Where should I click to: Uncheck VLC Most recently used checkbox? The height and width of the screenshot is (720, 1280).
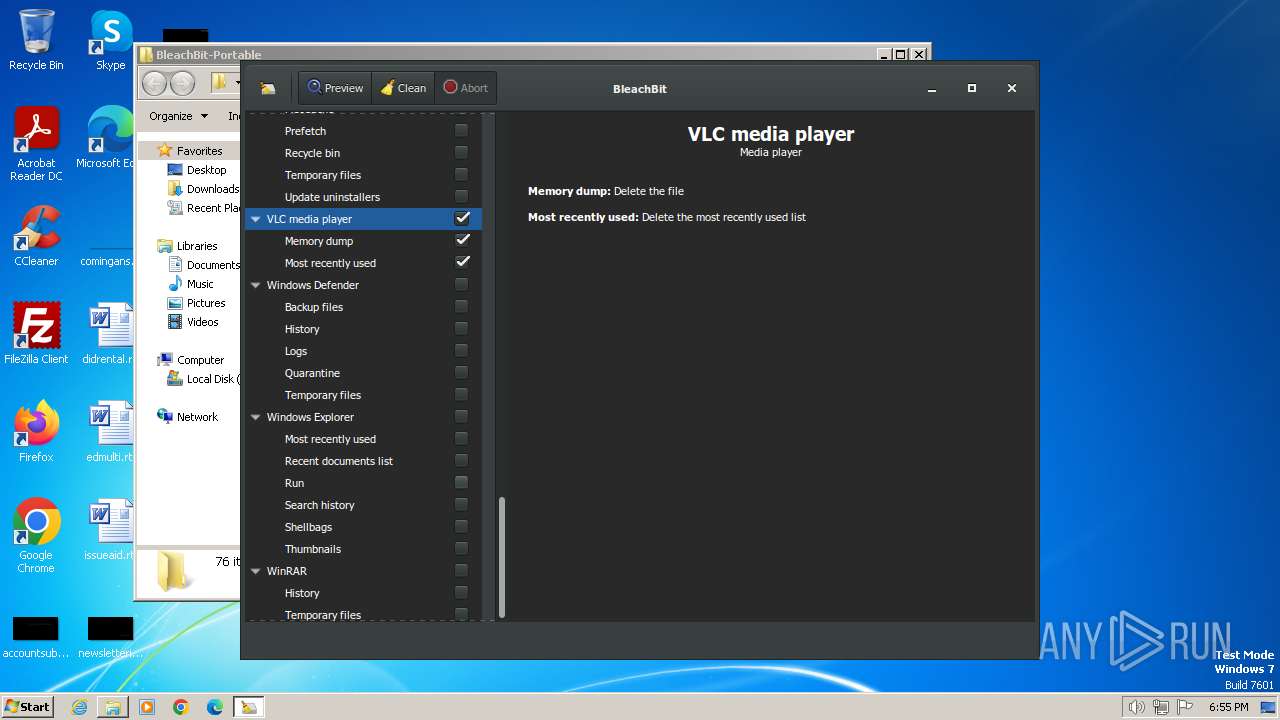[x=462, y=262]
